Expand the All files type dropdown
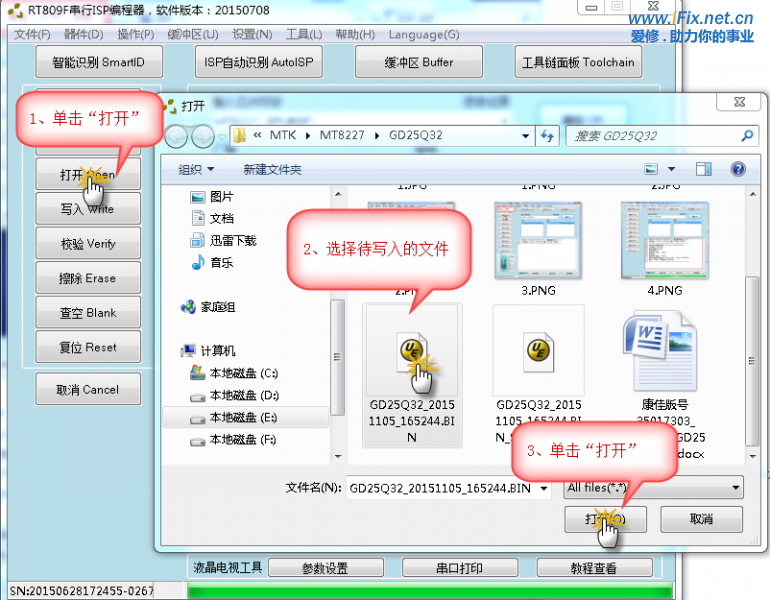This screenshot has width=770, height=600. (735, 488)
